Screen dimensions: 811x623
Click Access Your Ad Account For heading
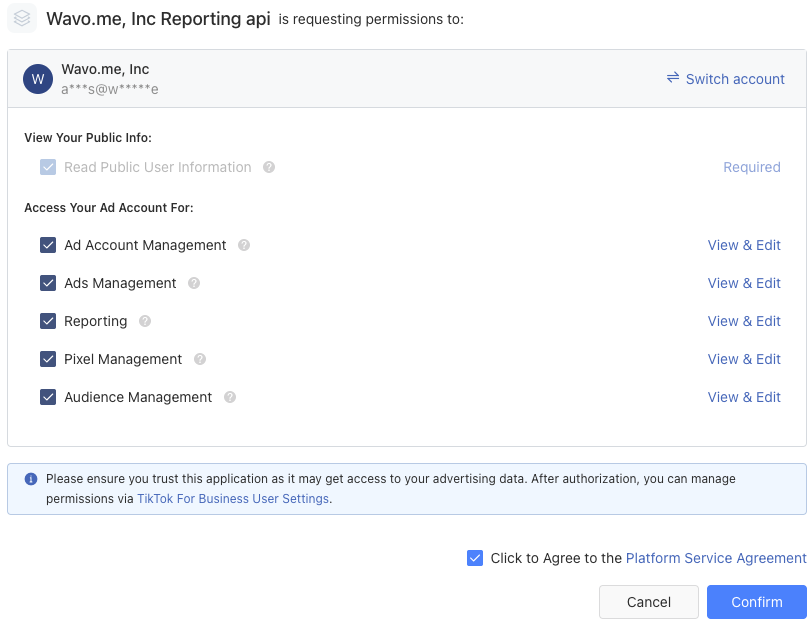pyautogui.click(x=109, y=208)
